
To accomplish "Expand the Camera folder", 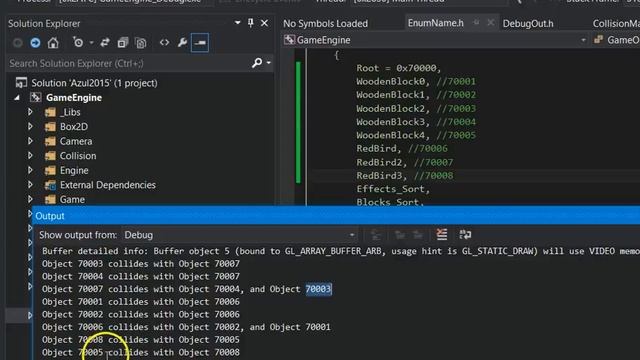I will tap(30, 141).
